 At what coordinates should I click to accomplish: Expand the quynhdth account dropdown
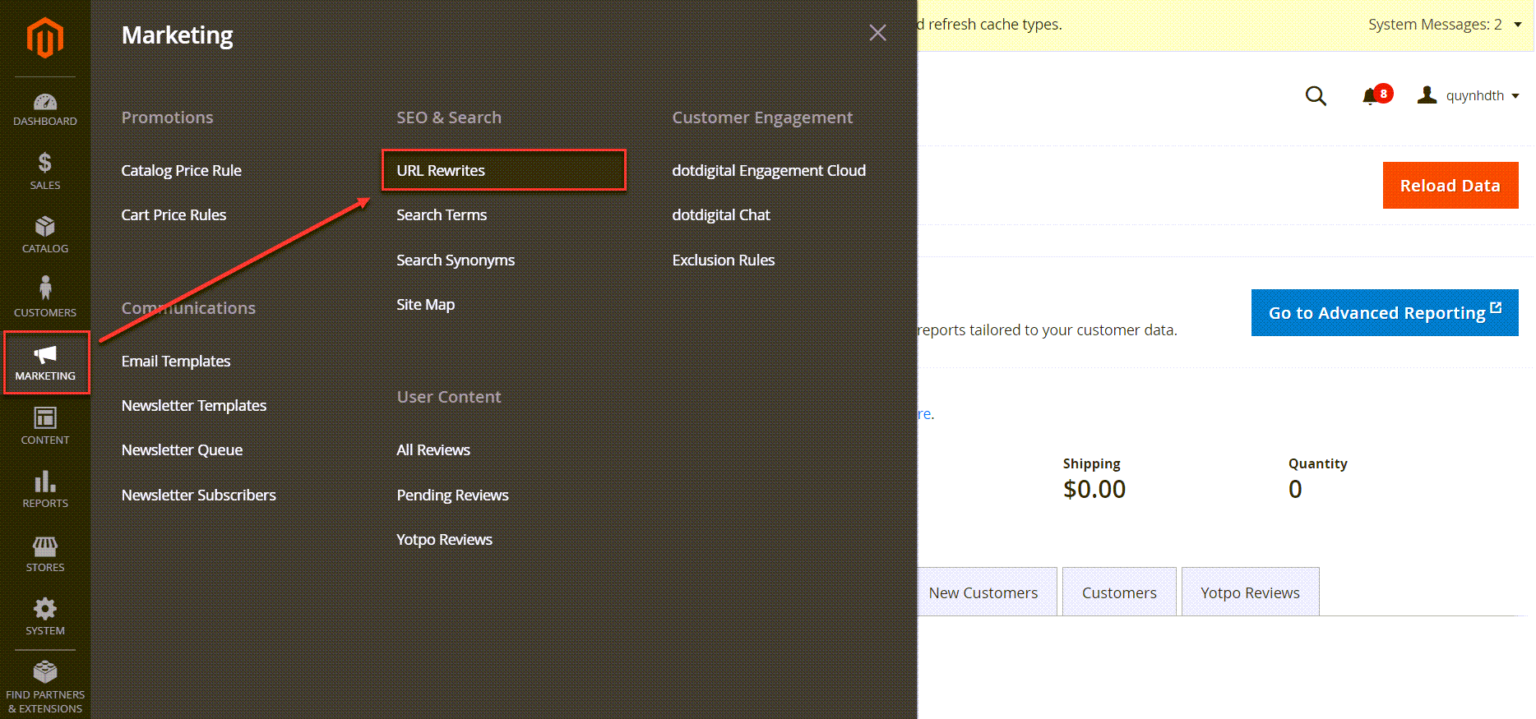tap(1469, 96)
